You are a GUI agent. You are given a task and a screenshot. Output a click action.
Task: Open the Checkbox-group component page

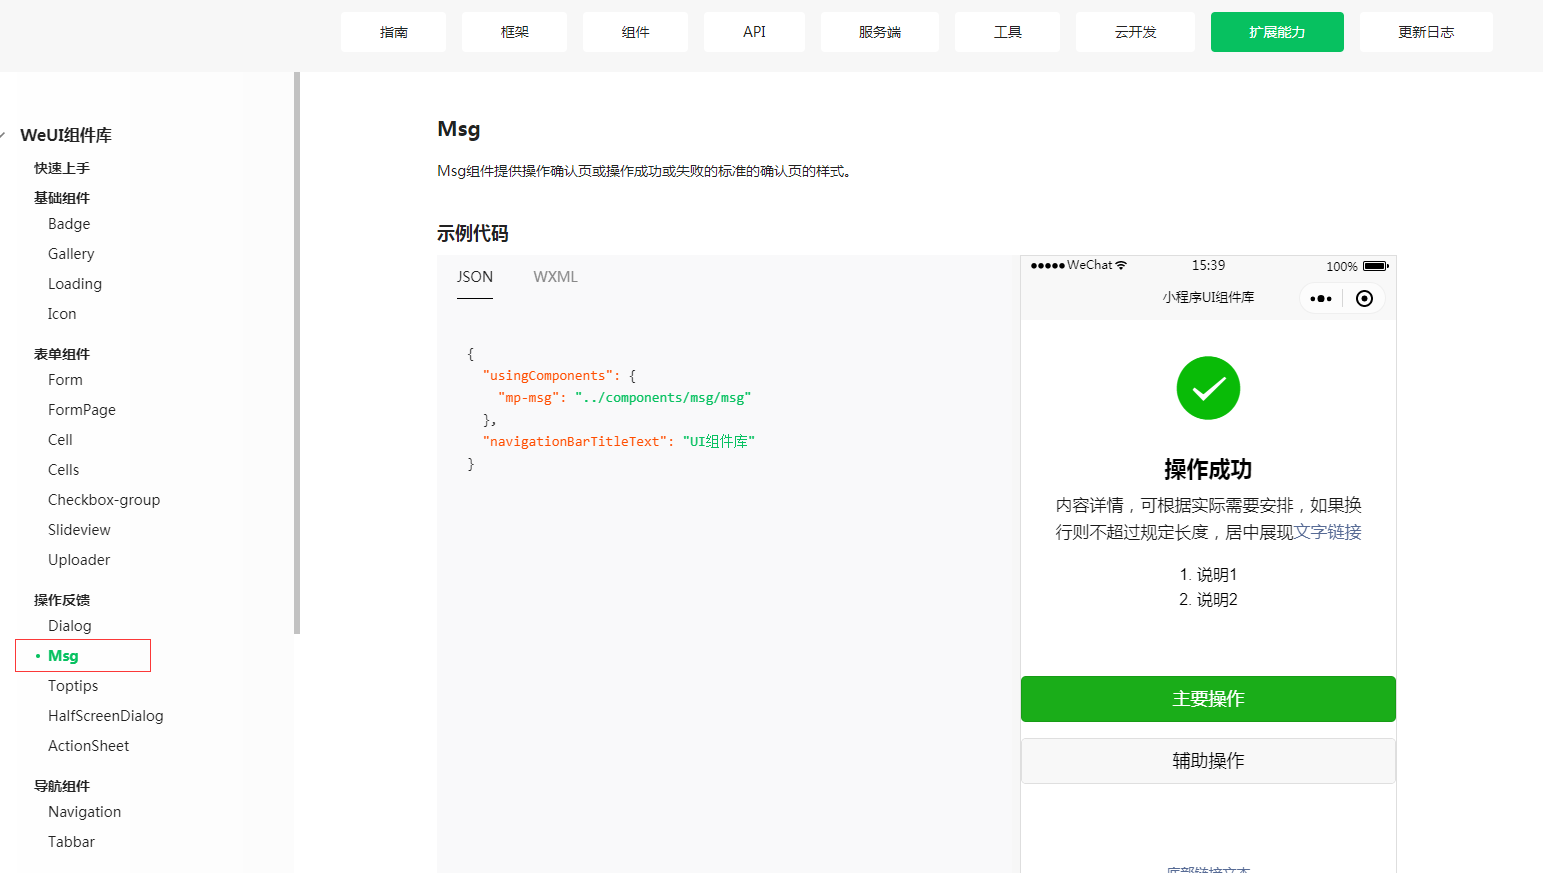[x=104, y=500]
